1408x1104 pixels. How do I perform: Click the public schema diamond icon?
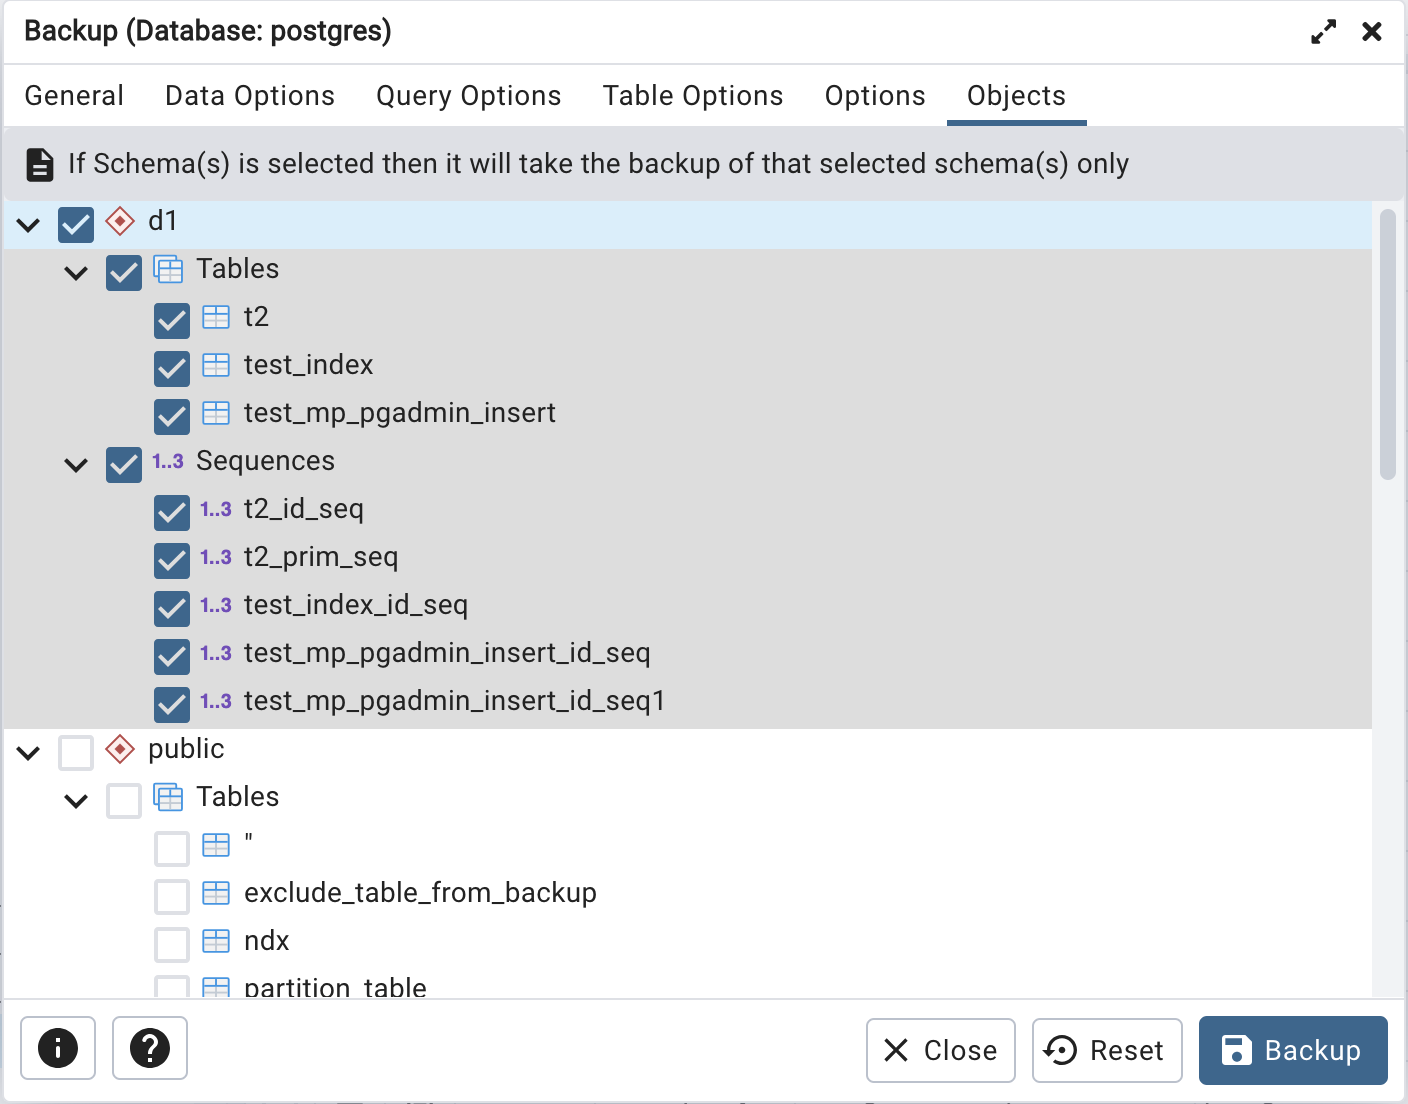coord(120,749)
